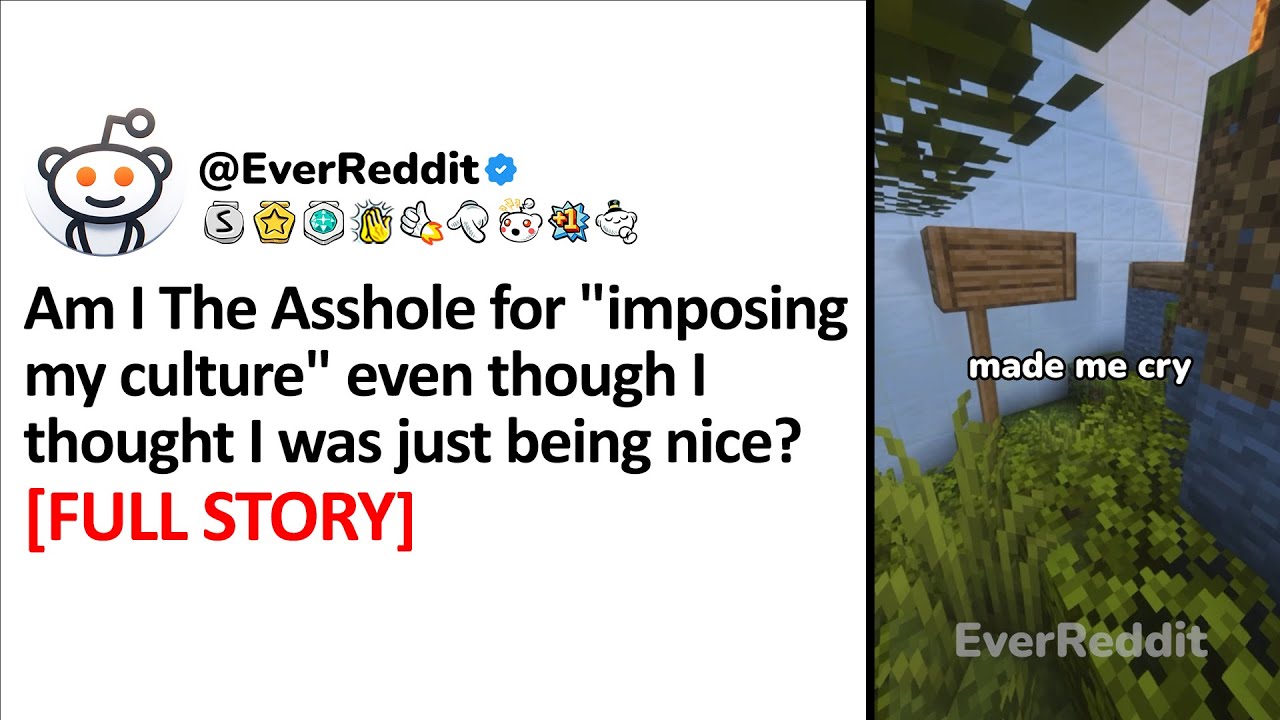
Task: Select the Gold star award
Action: [x=273, y=223]
